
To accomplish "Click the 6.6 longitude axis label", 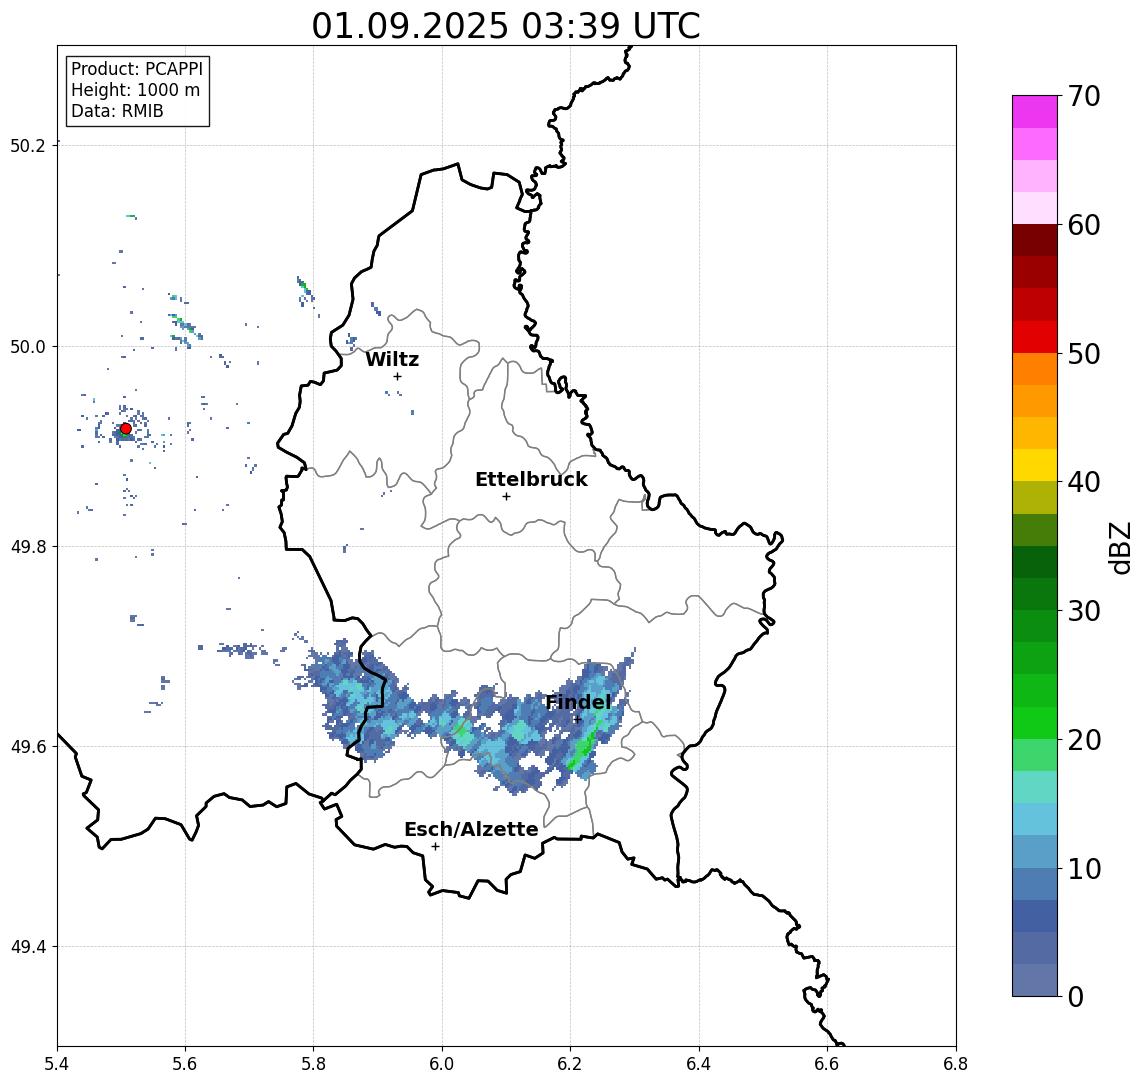I will point(827,1064).
